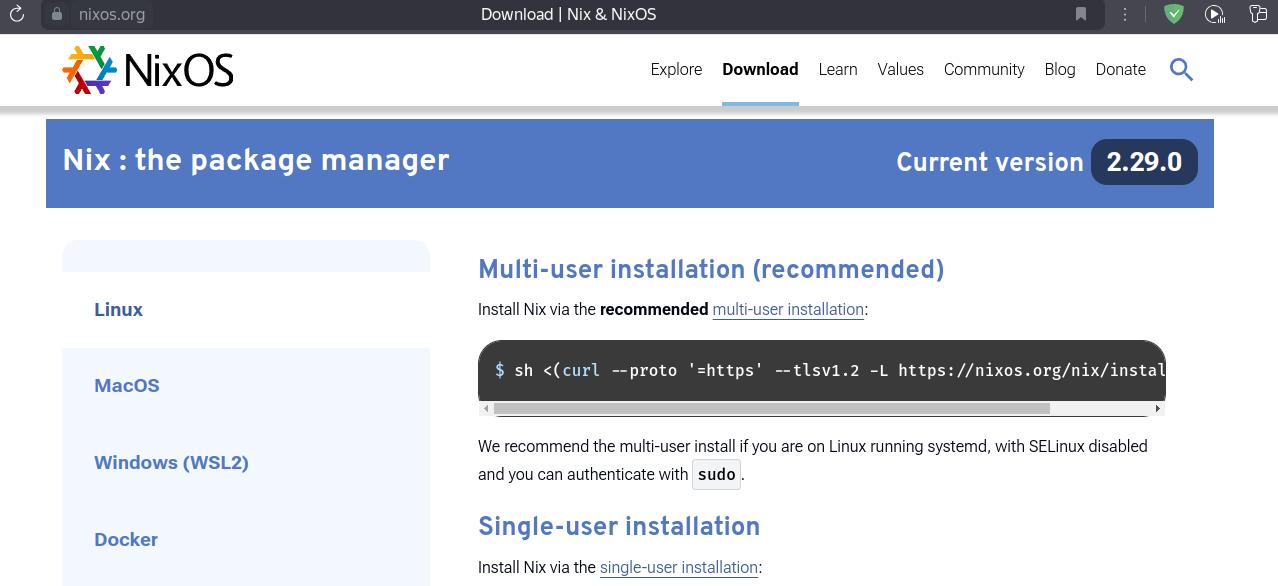This screenshot has height=586, width=1278.
Task: Click the NixOS snowflake logo
Action: point(89,70)
